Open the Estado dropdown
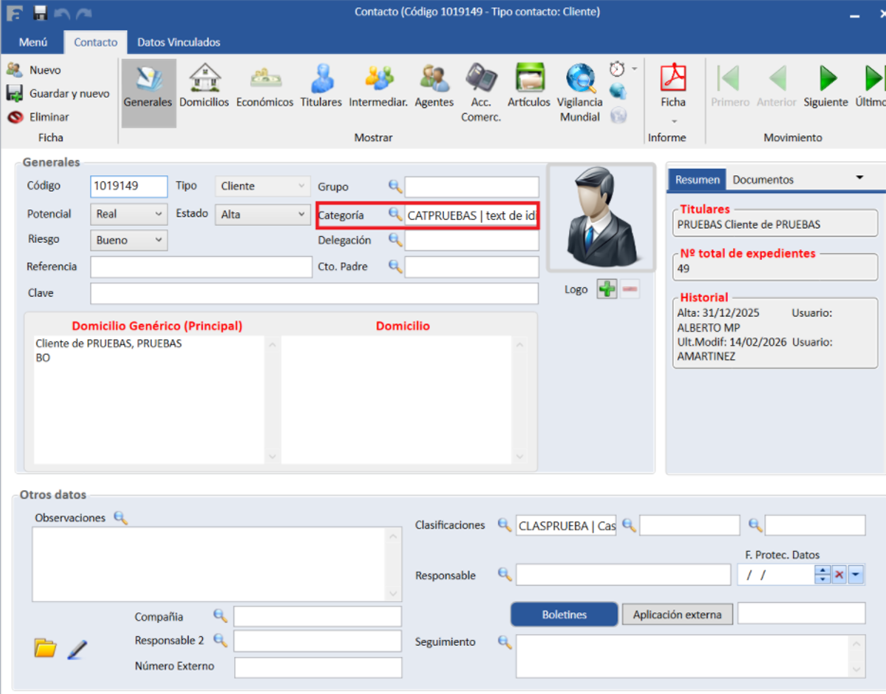This screenshot has width=886, height=694. point(301,214)
